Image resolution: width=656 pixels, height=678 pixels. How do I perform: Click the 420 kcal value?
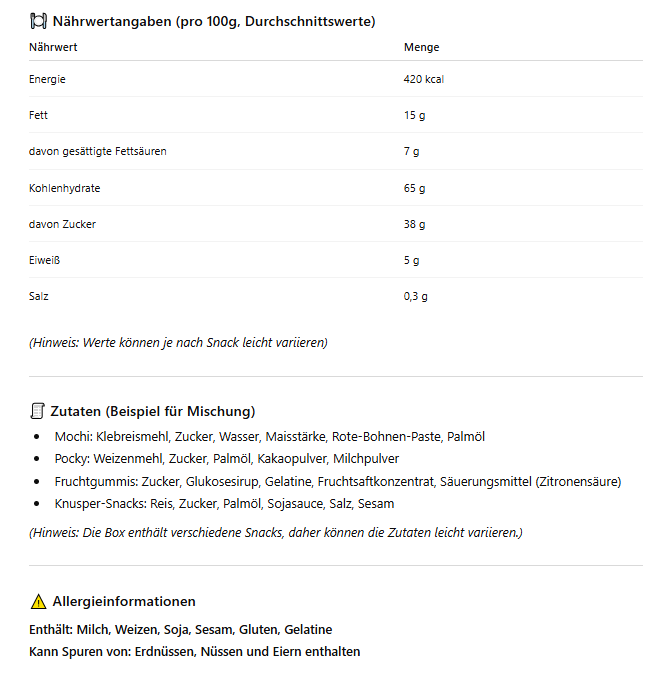coord(423,79)
